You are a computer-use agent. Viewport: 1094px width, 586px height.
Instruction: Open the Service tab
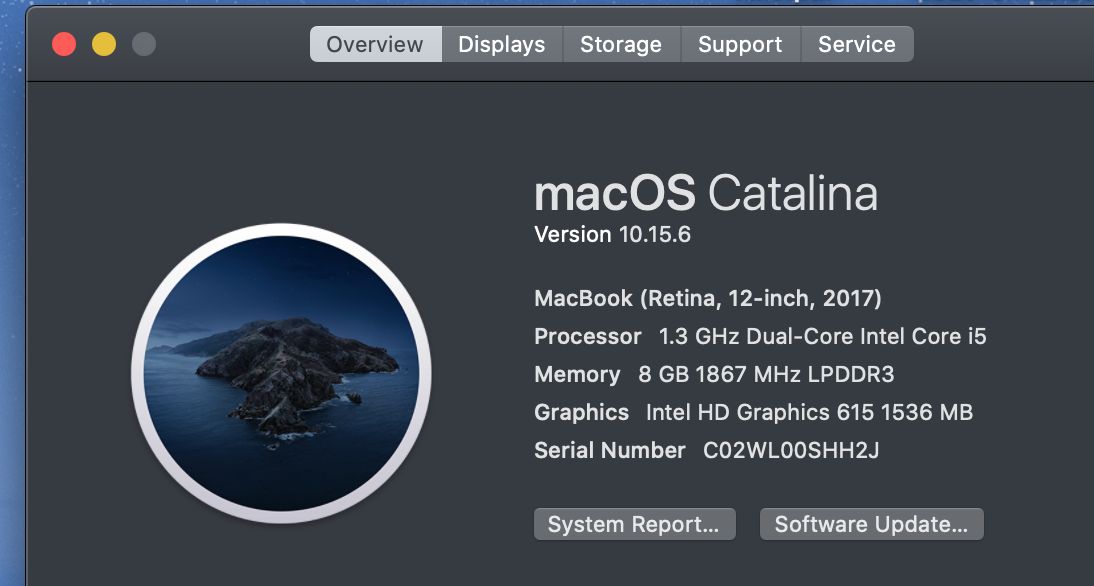tap(857, 44)
